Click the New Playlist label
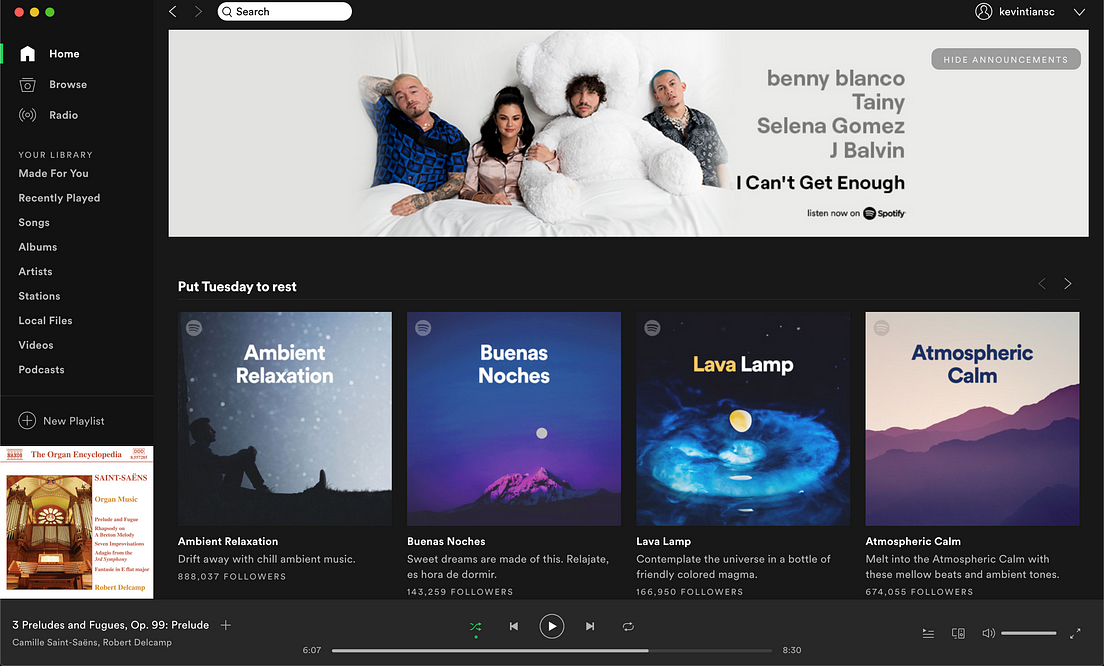 pyautogui.click(x=74, y=421)
